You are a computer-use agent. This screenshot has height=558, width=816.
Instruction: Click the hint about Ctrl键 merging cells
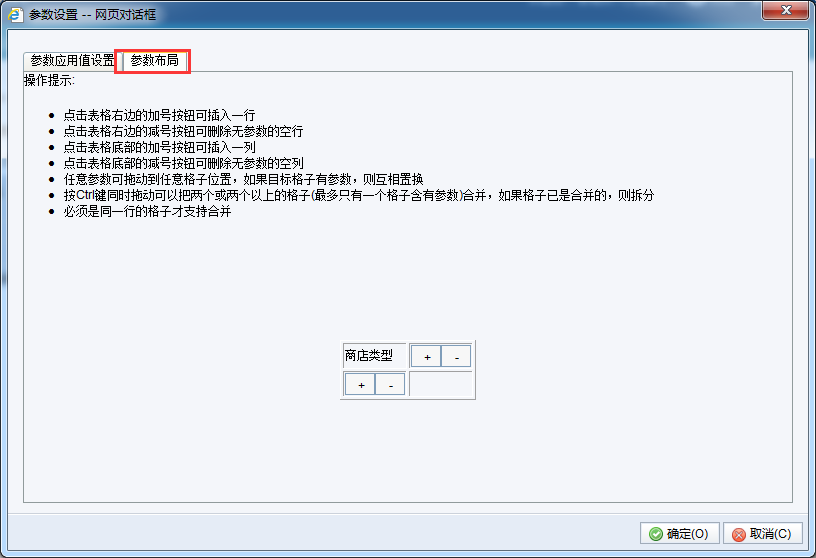pos(359,195)
